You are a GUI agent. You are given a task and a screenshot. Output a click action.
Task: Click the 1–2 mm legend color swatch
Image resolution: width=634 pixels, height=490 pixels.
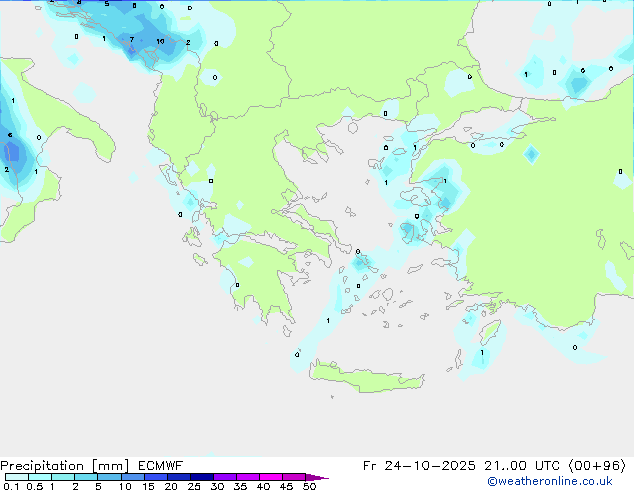tap(63, 477)
